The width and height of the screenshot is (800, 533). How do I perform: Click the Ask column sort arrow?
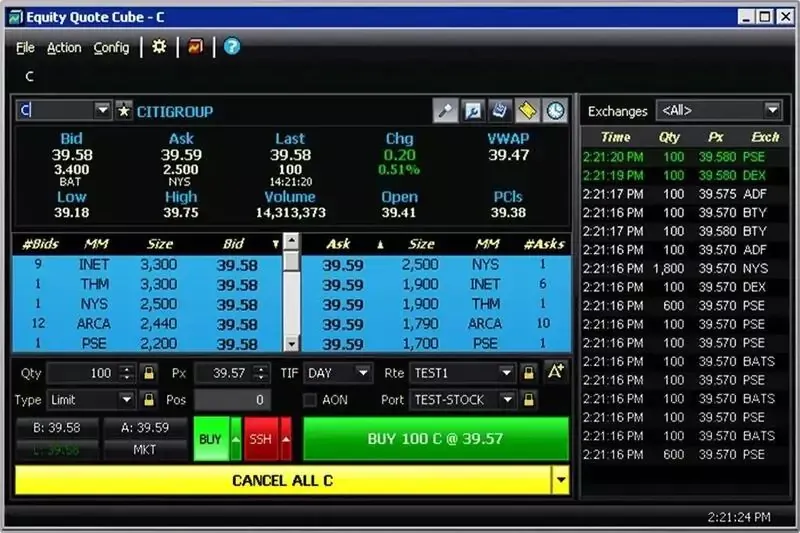(380, 244)
